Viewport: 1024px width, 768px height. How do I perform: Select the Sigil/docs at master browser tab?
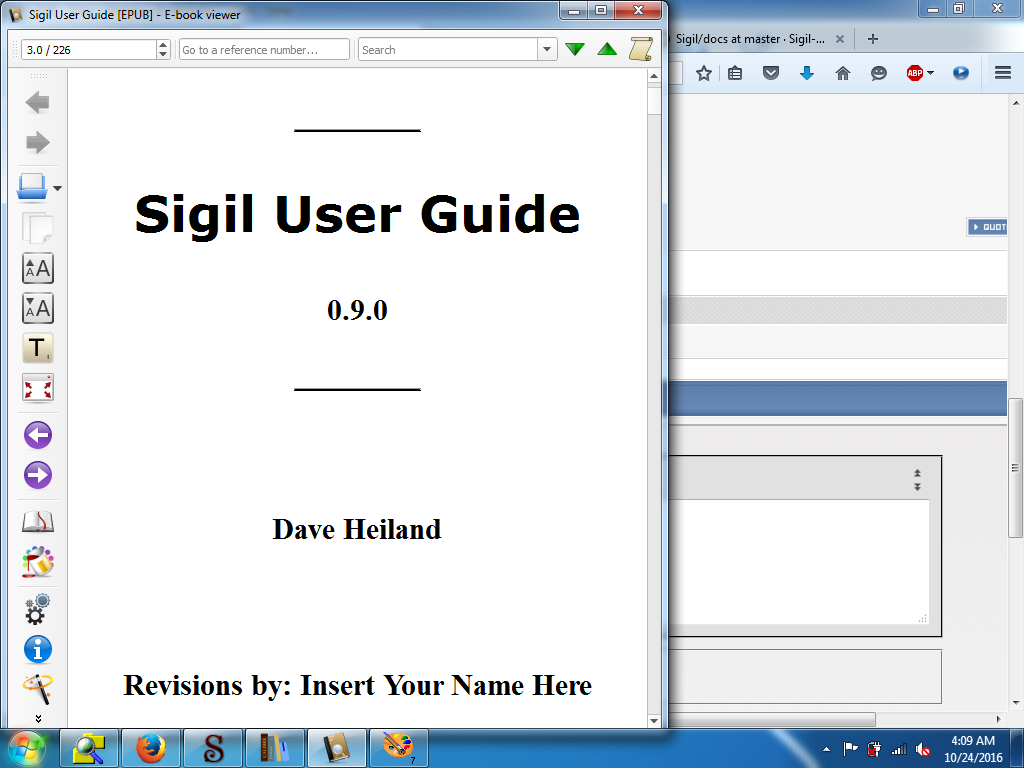click(750, 39)
